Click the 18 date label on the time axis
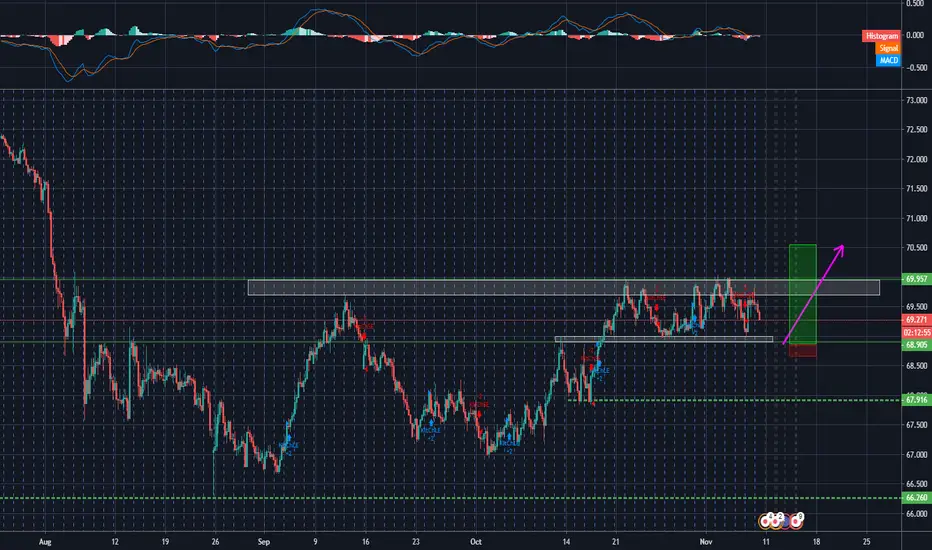The image size is (932, 550). [817, 542]
